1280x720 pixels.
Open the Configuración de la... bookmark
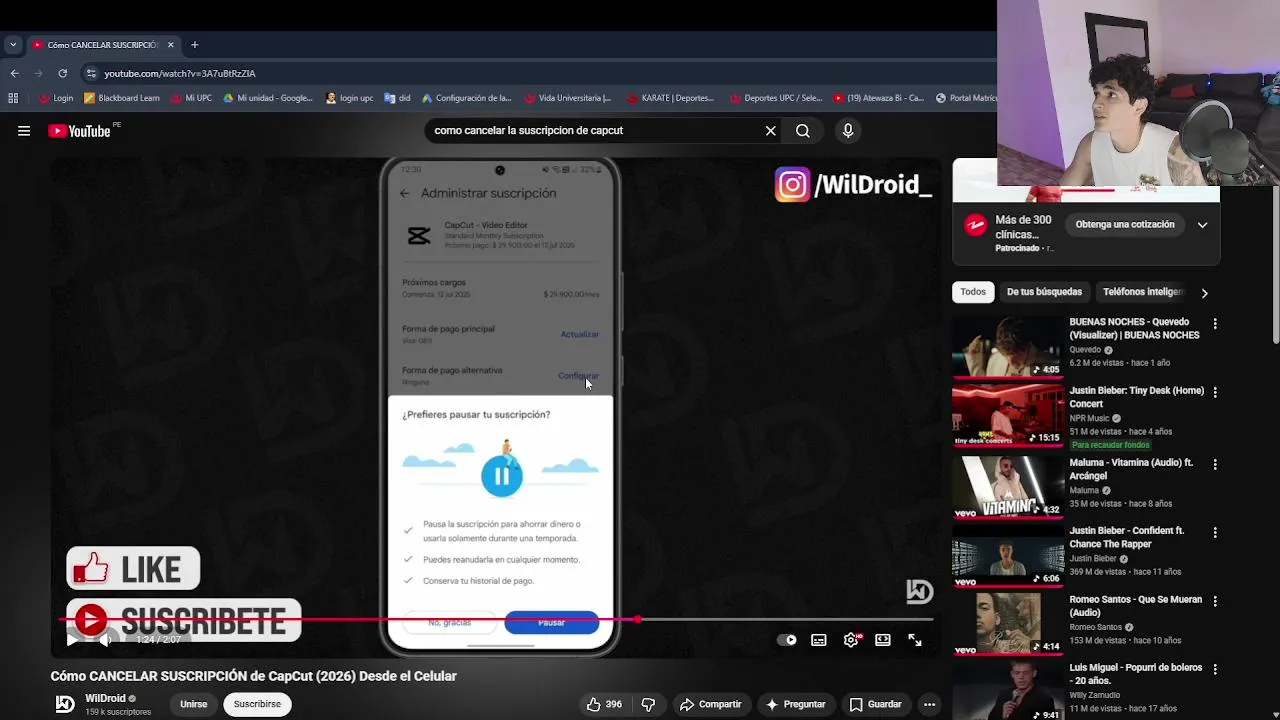[467, 98]
